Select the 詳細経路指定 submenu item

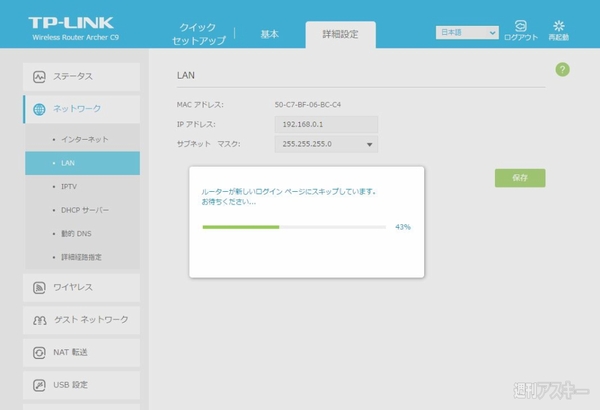click(82, 257)
